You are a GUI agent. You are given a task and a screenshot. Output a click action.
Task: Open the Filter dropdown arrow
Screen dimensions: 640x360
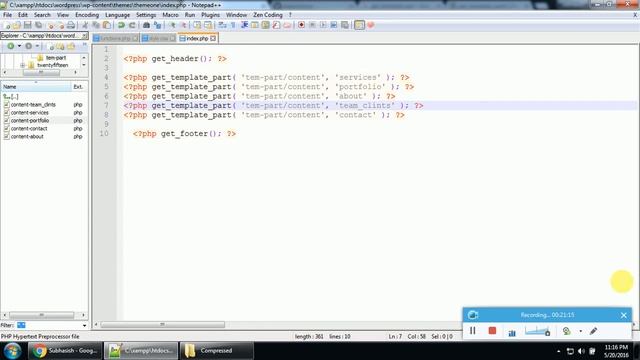tap(84, 325)
